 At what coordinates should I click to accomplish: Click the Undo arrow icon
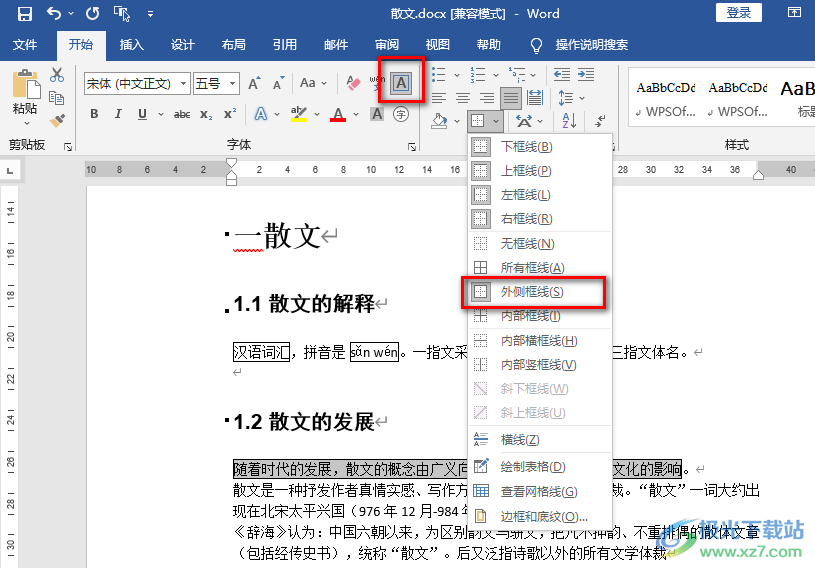[x=54, y=13]
